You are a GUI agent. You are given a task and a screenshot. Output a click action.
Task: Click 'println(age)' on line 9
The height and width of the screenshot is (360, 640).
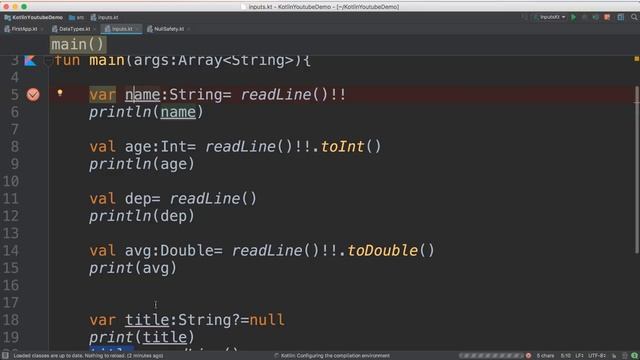(x=142, y=164)
